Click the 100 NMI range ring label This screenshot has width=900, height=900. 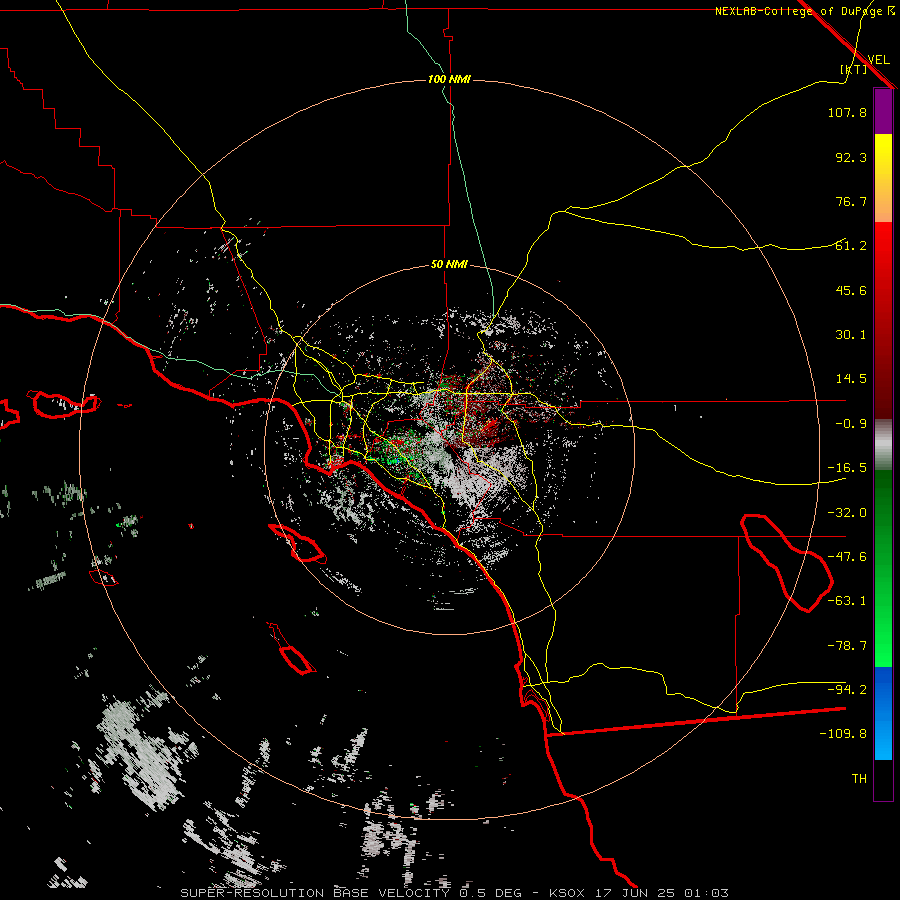click(449, 79)
